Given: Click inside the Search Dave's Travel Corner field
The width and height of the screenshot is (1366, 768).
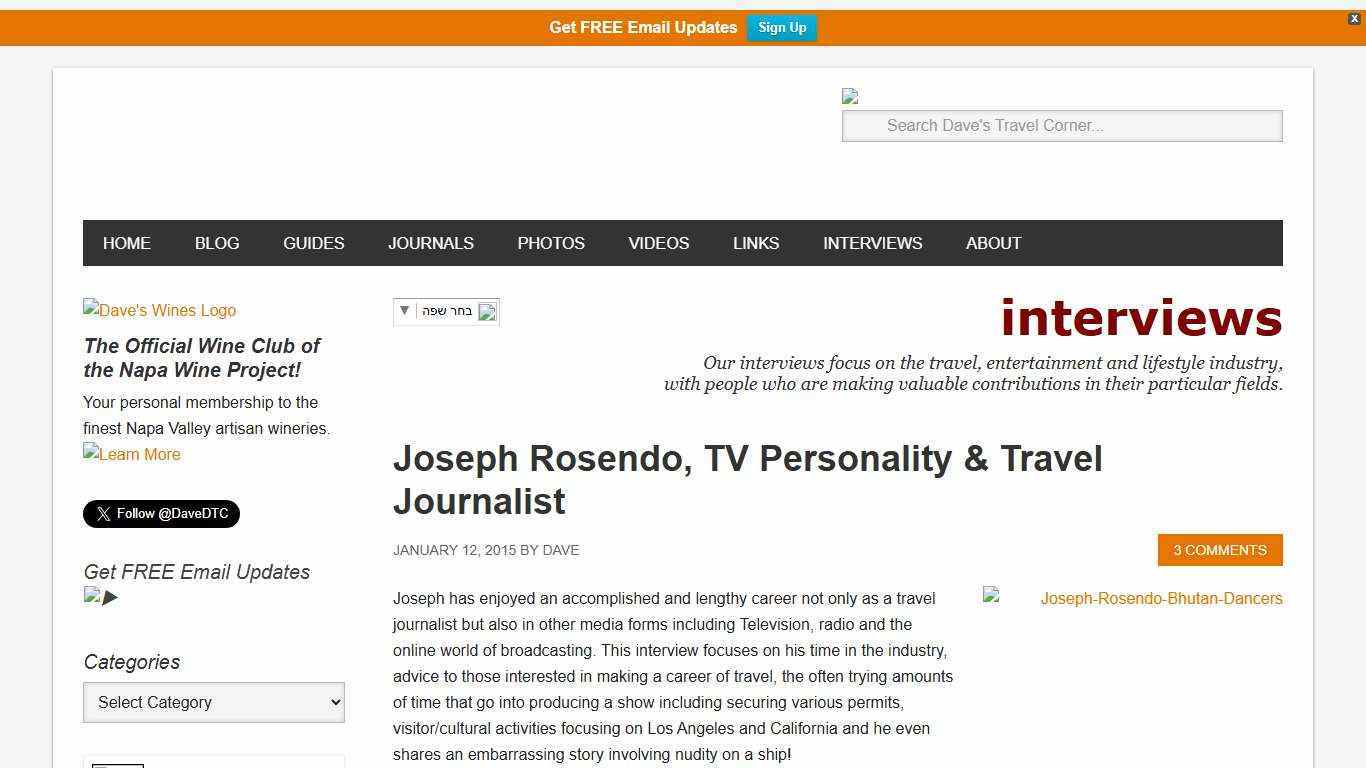Looking at the screenshot, I should [x=1062, y=125].
